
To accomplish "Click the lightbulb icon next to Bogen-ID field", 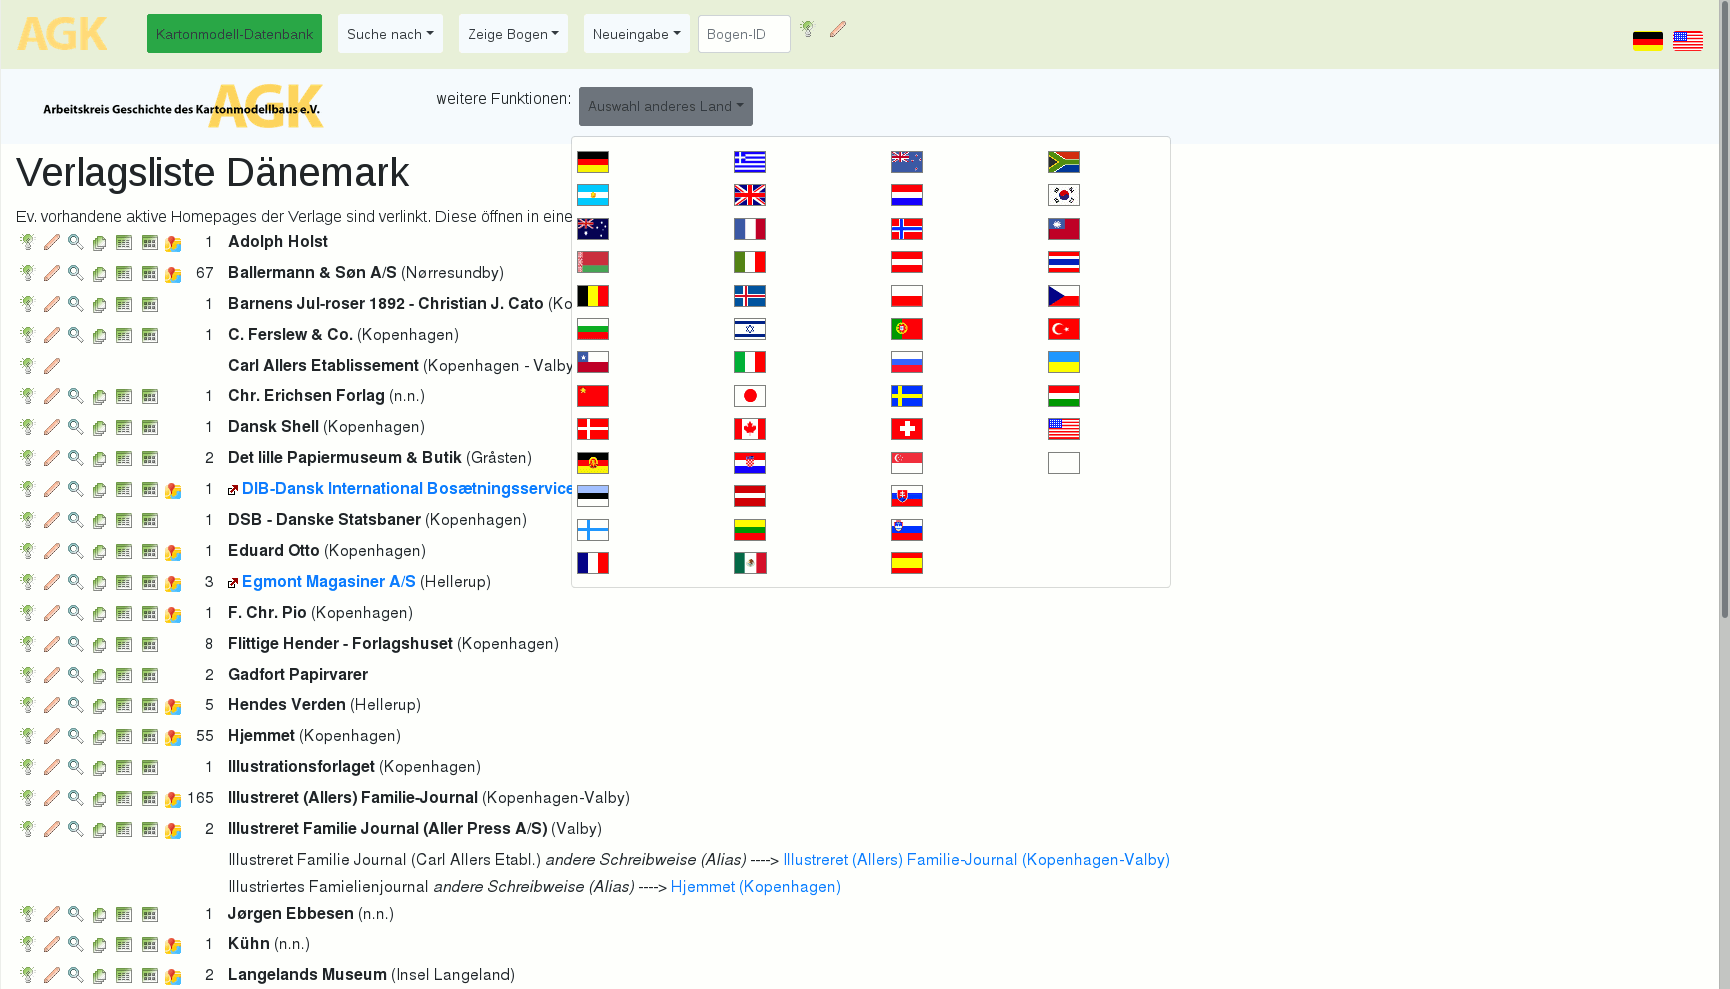I will point(807,29).
